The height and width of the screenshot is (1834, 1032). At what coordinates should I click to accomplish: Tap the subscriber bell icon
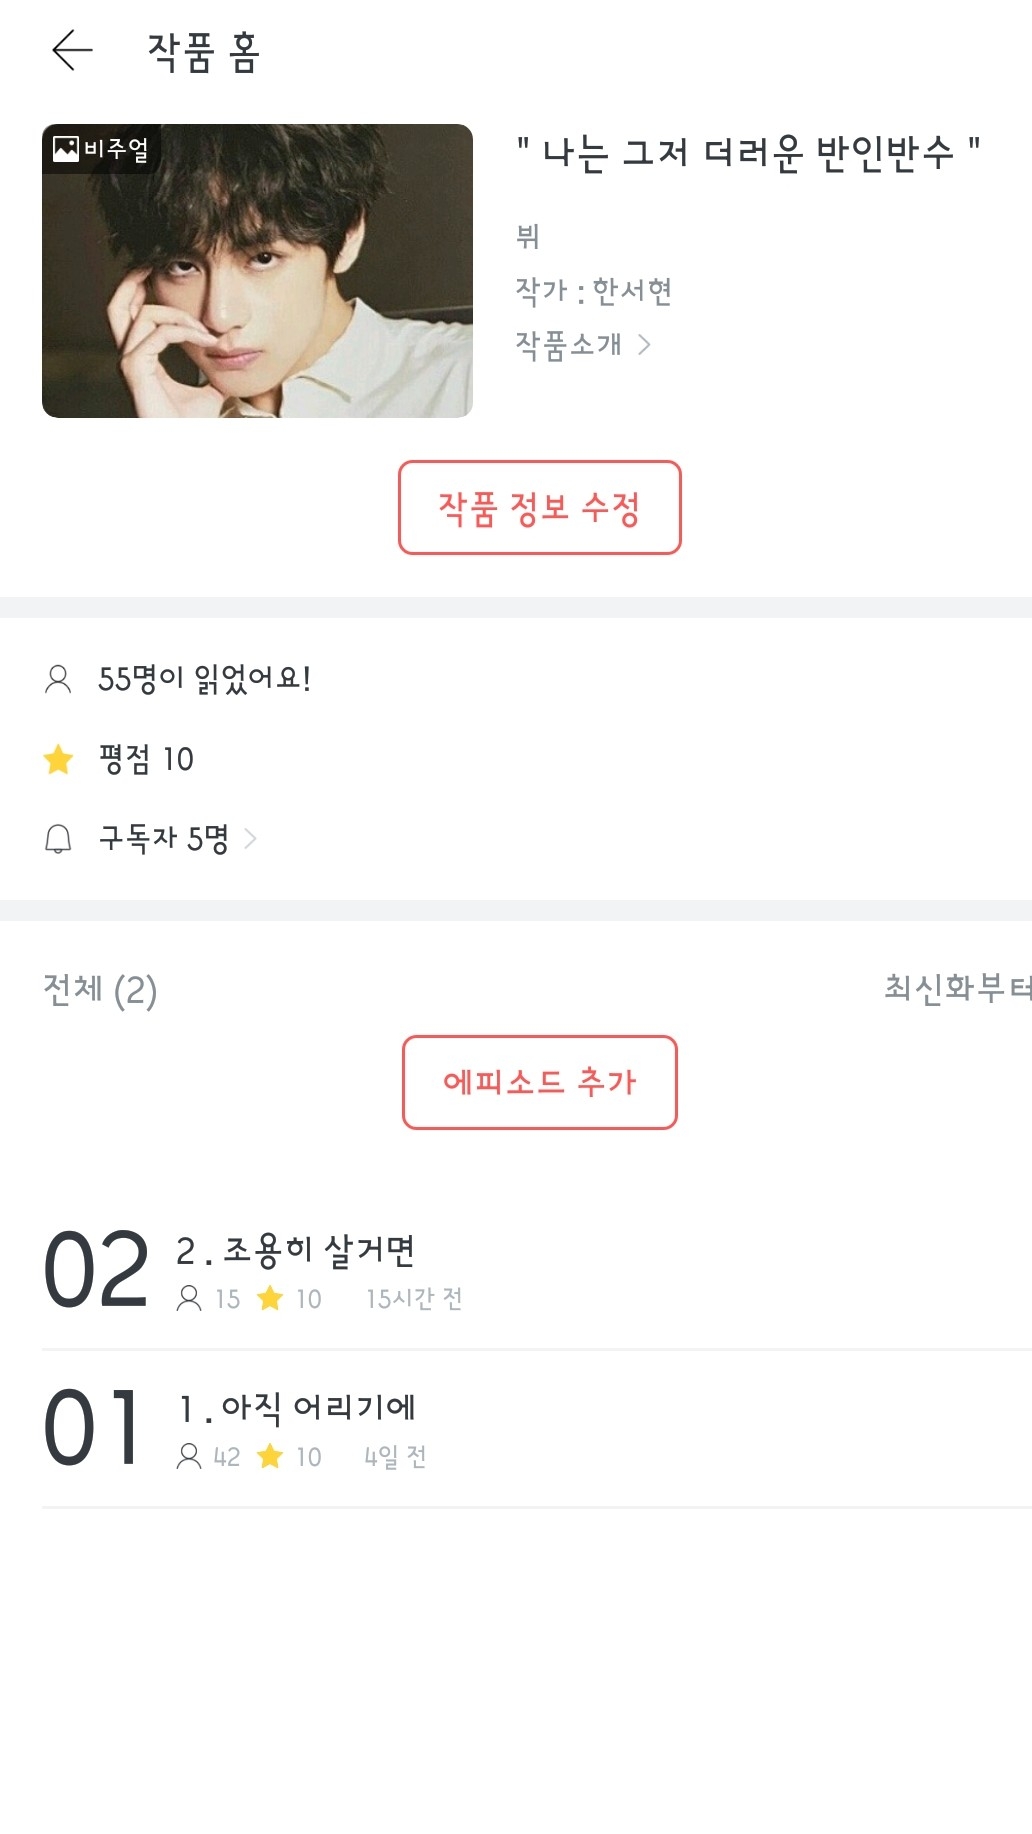click(58, 839)
